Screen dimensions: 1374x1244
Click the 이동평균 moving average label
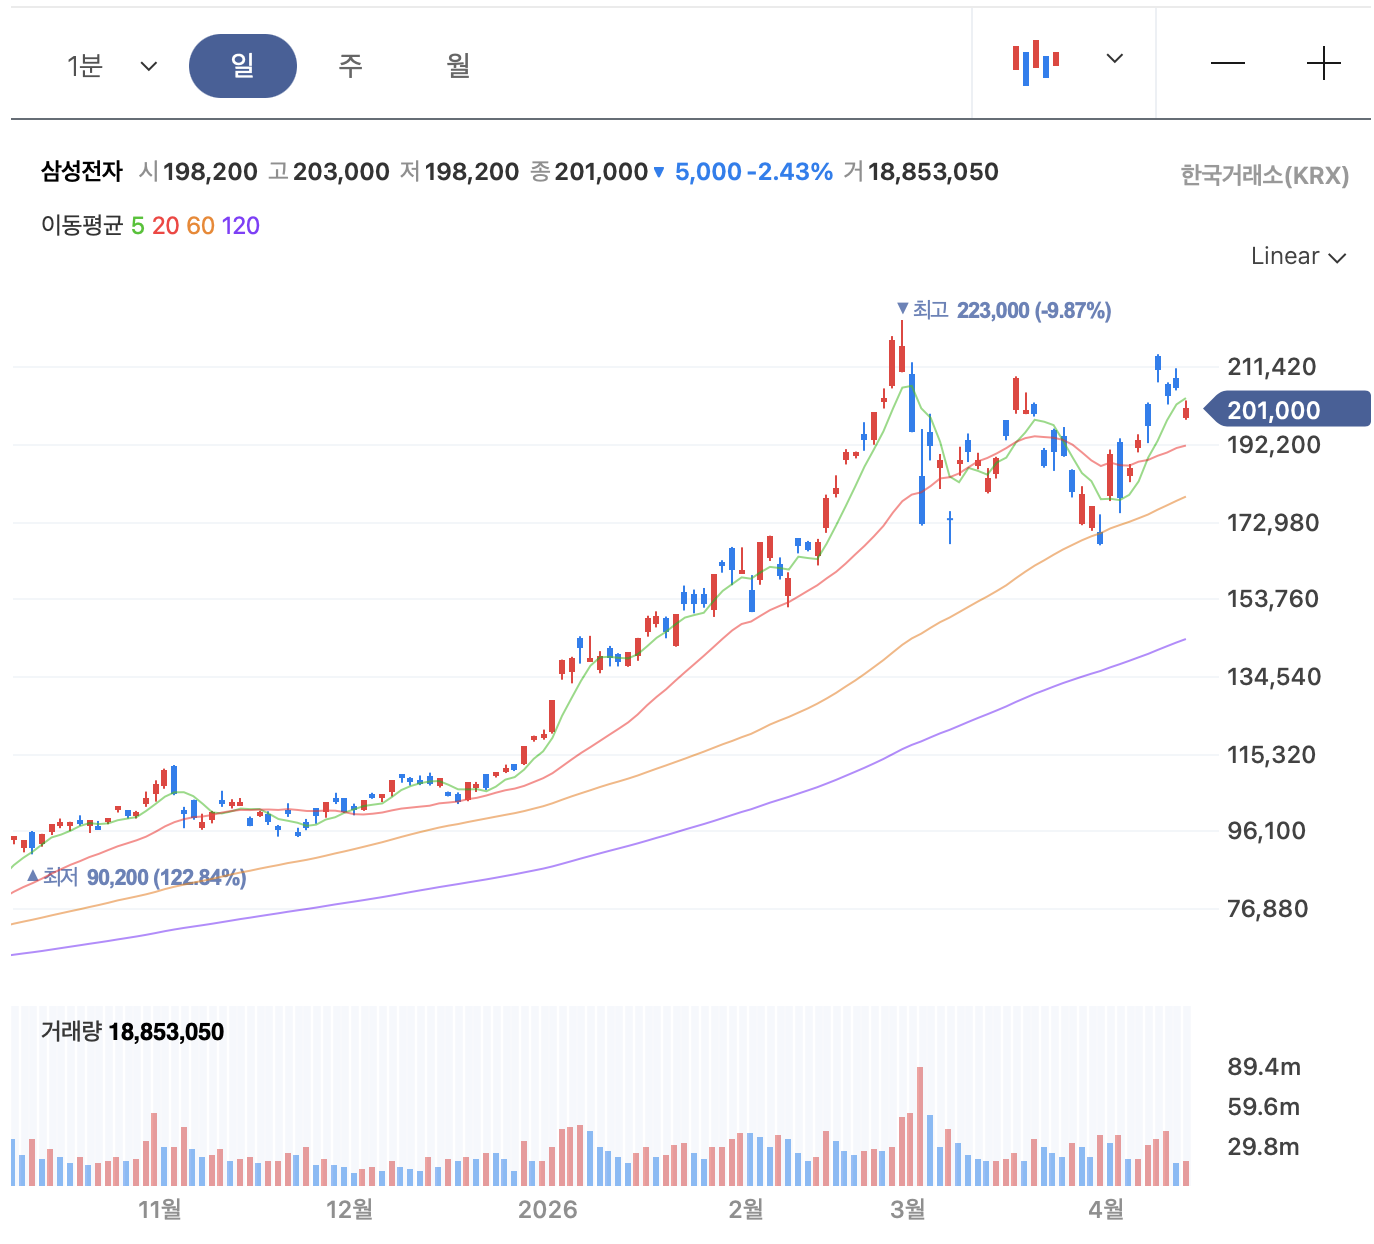[82, 226]
